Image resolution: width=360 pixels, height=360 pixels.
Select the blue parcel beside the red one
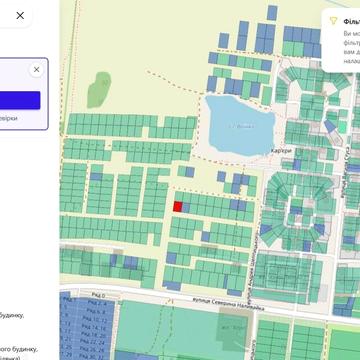coord(186,208)
